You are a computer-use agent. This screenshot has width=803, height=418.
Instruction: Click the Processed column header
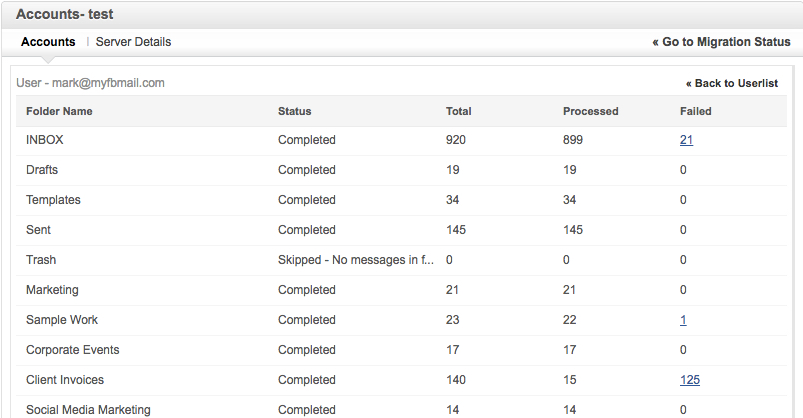(x=590, y=111)
